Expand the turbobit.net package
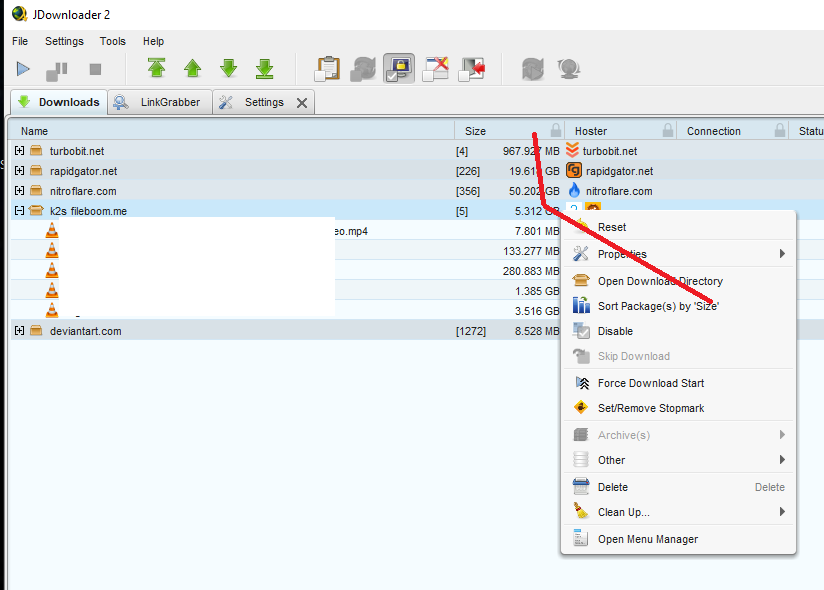This screenshot has height=590, width=824. point(19,151)
